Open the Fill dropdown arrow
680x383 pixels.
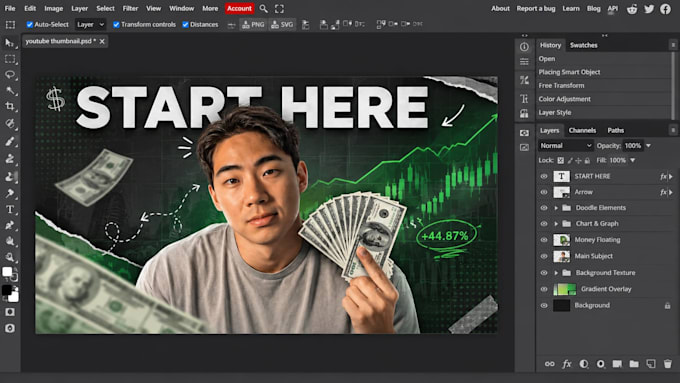point(633,160)
